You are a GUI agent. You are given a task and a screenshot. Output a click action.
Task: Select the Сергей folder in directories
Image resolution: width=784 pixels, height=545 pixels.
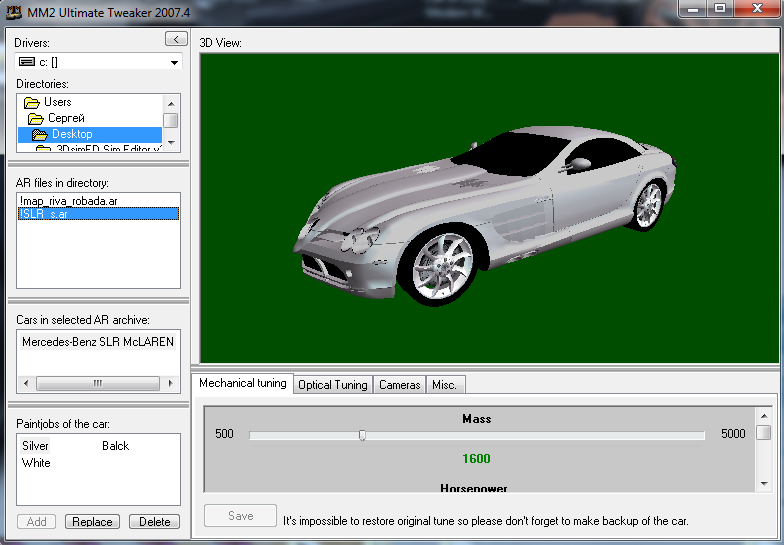[x=65, y=118]
